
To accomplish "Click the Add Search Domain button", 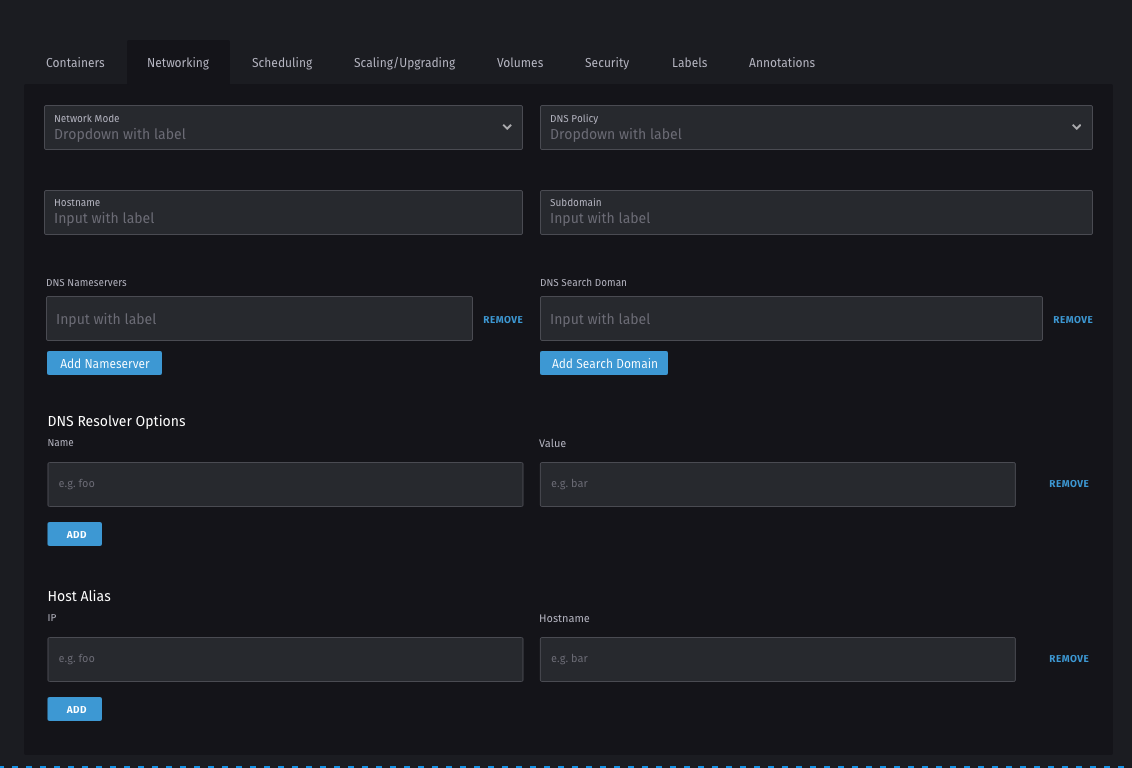I will pyautogui.click(x=604, y=363).
